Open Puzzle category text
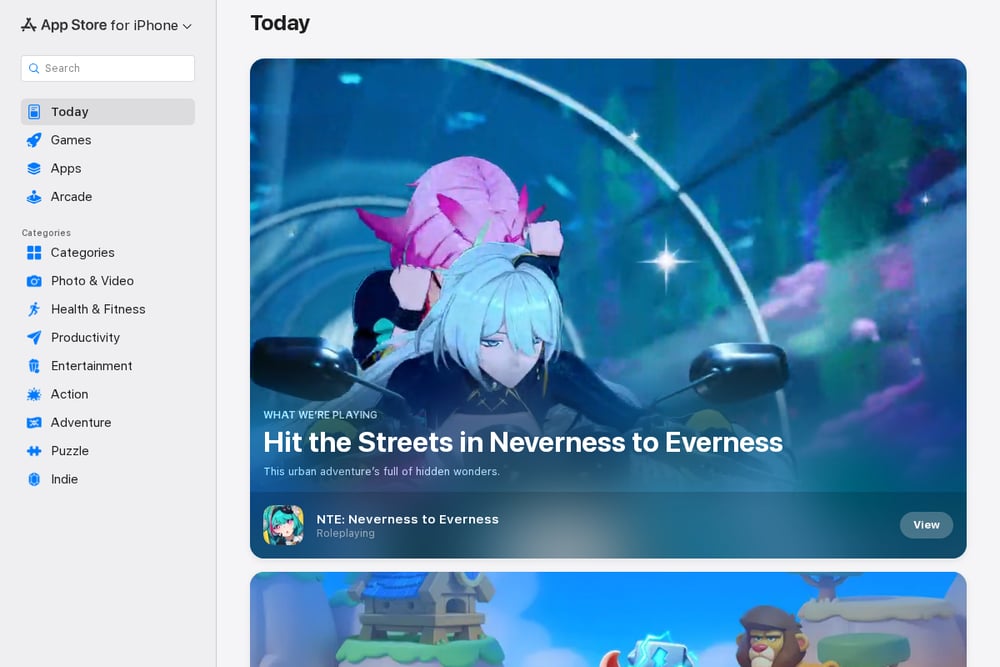Image resolution: width=1000 pixels, height=667 pixels. click(70, 451)
